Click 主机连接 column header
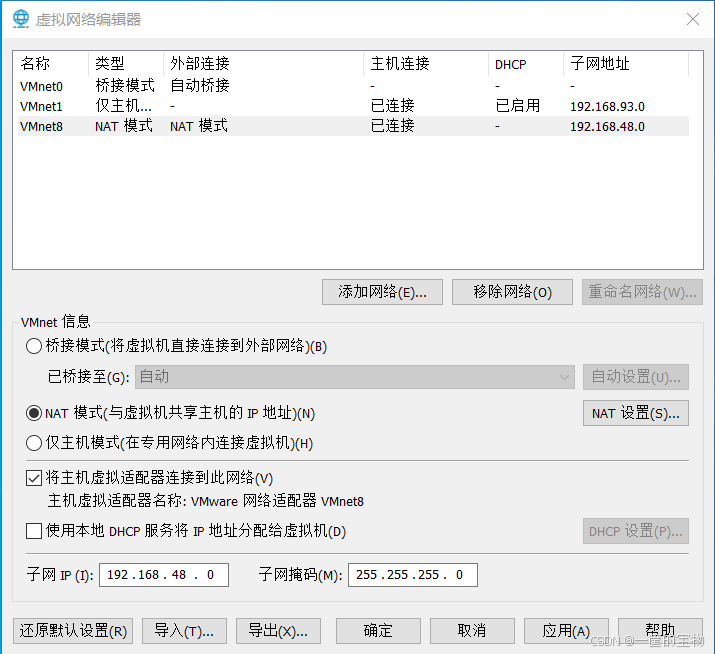 [426, 63]
